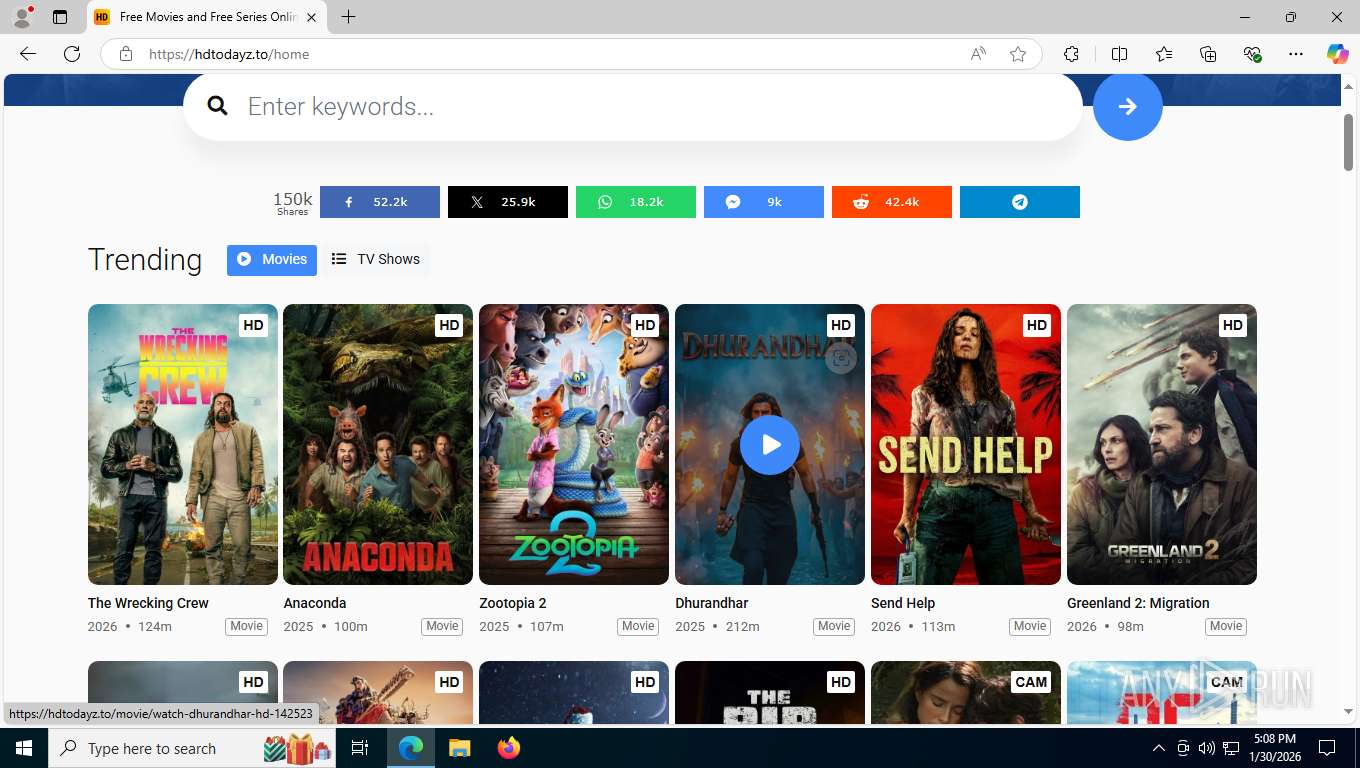The image size is (1360, 768).
Task: Click Greenland 2: Migration title link
Action: 1138,603
